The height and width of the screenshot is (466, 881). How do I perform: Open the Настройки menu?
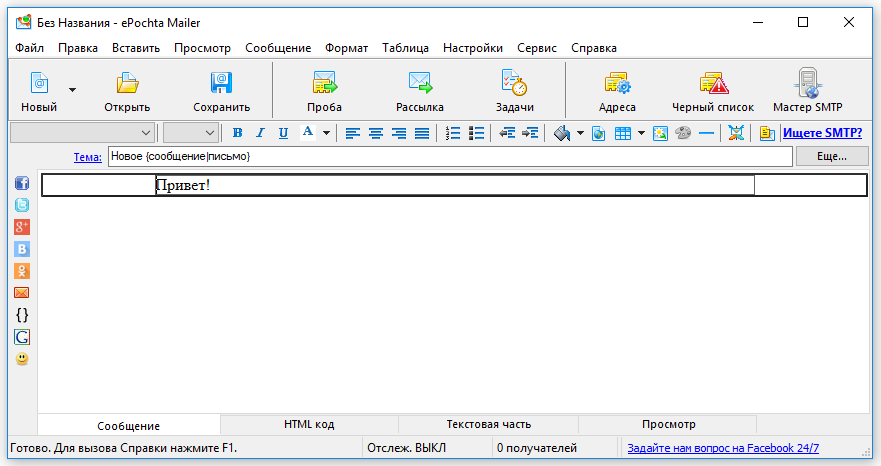[473, 48]
